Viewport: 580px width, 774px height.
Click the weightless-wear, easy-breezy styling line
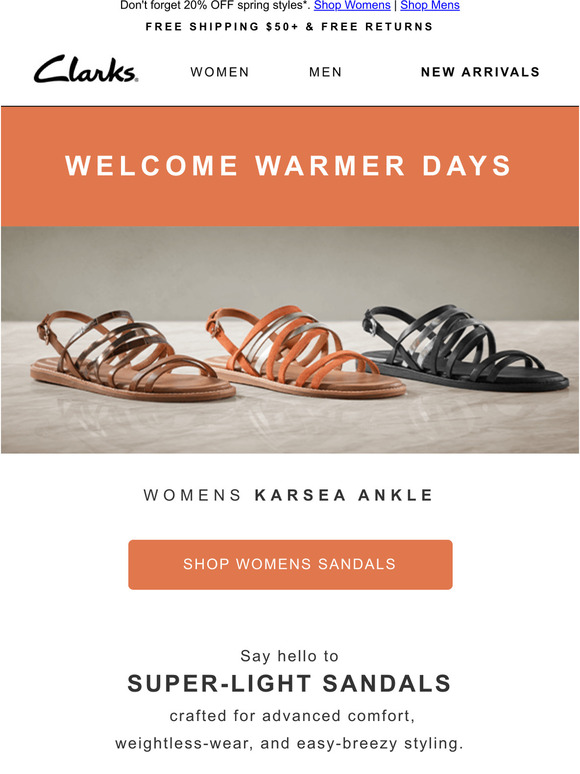click(289, 743)
